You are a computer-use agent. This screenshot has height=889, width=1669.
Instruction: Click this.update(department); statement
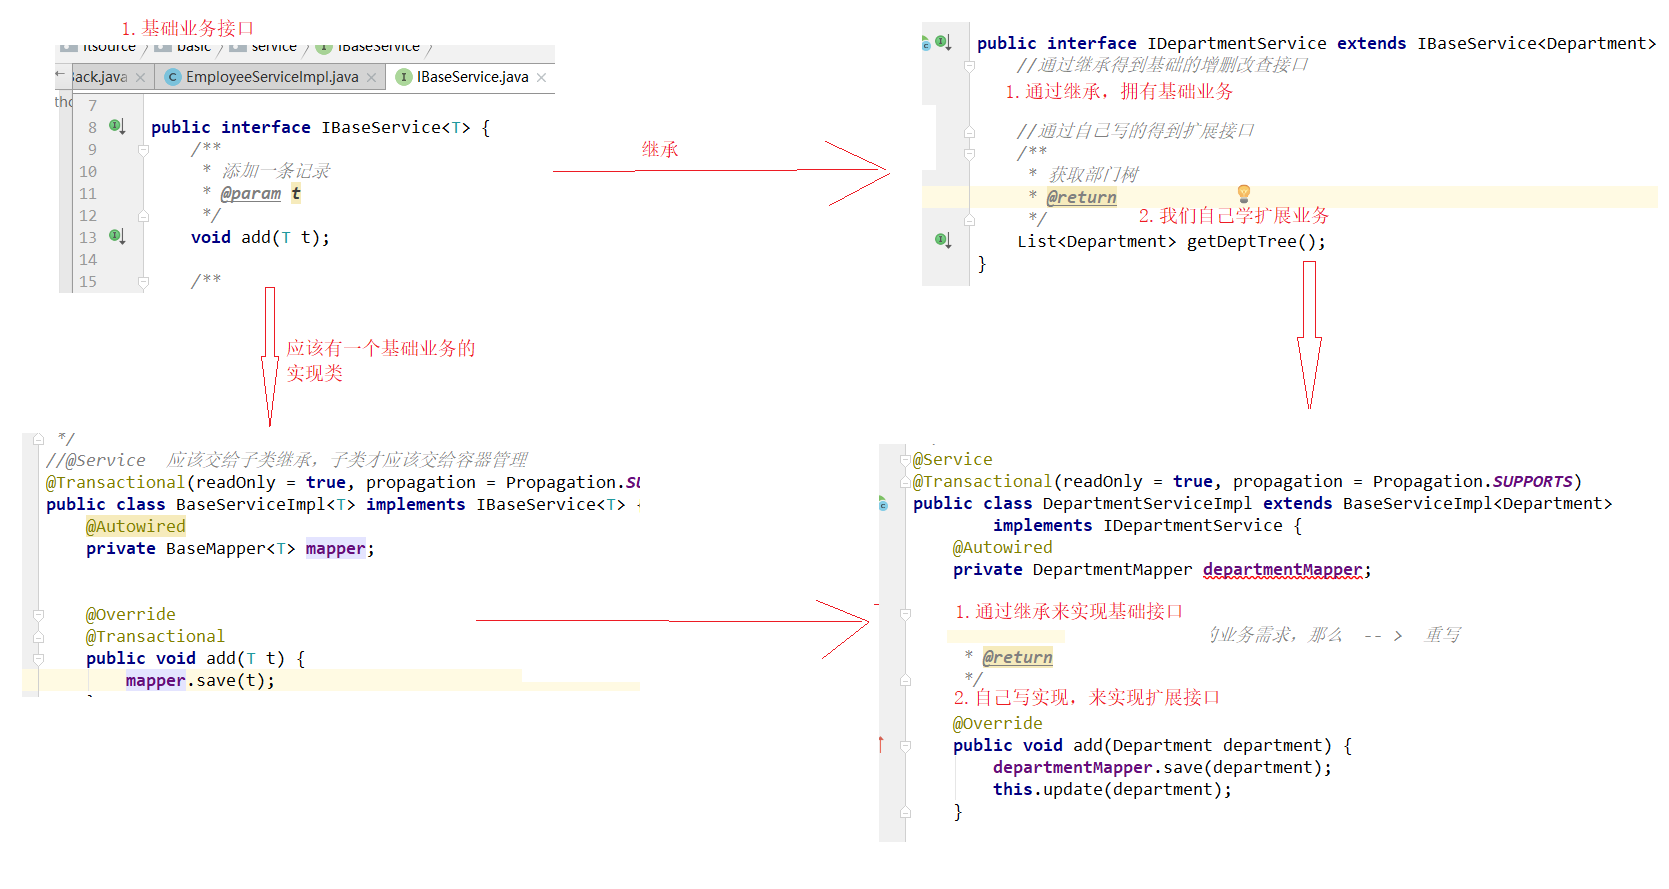(1112, 789)
